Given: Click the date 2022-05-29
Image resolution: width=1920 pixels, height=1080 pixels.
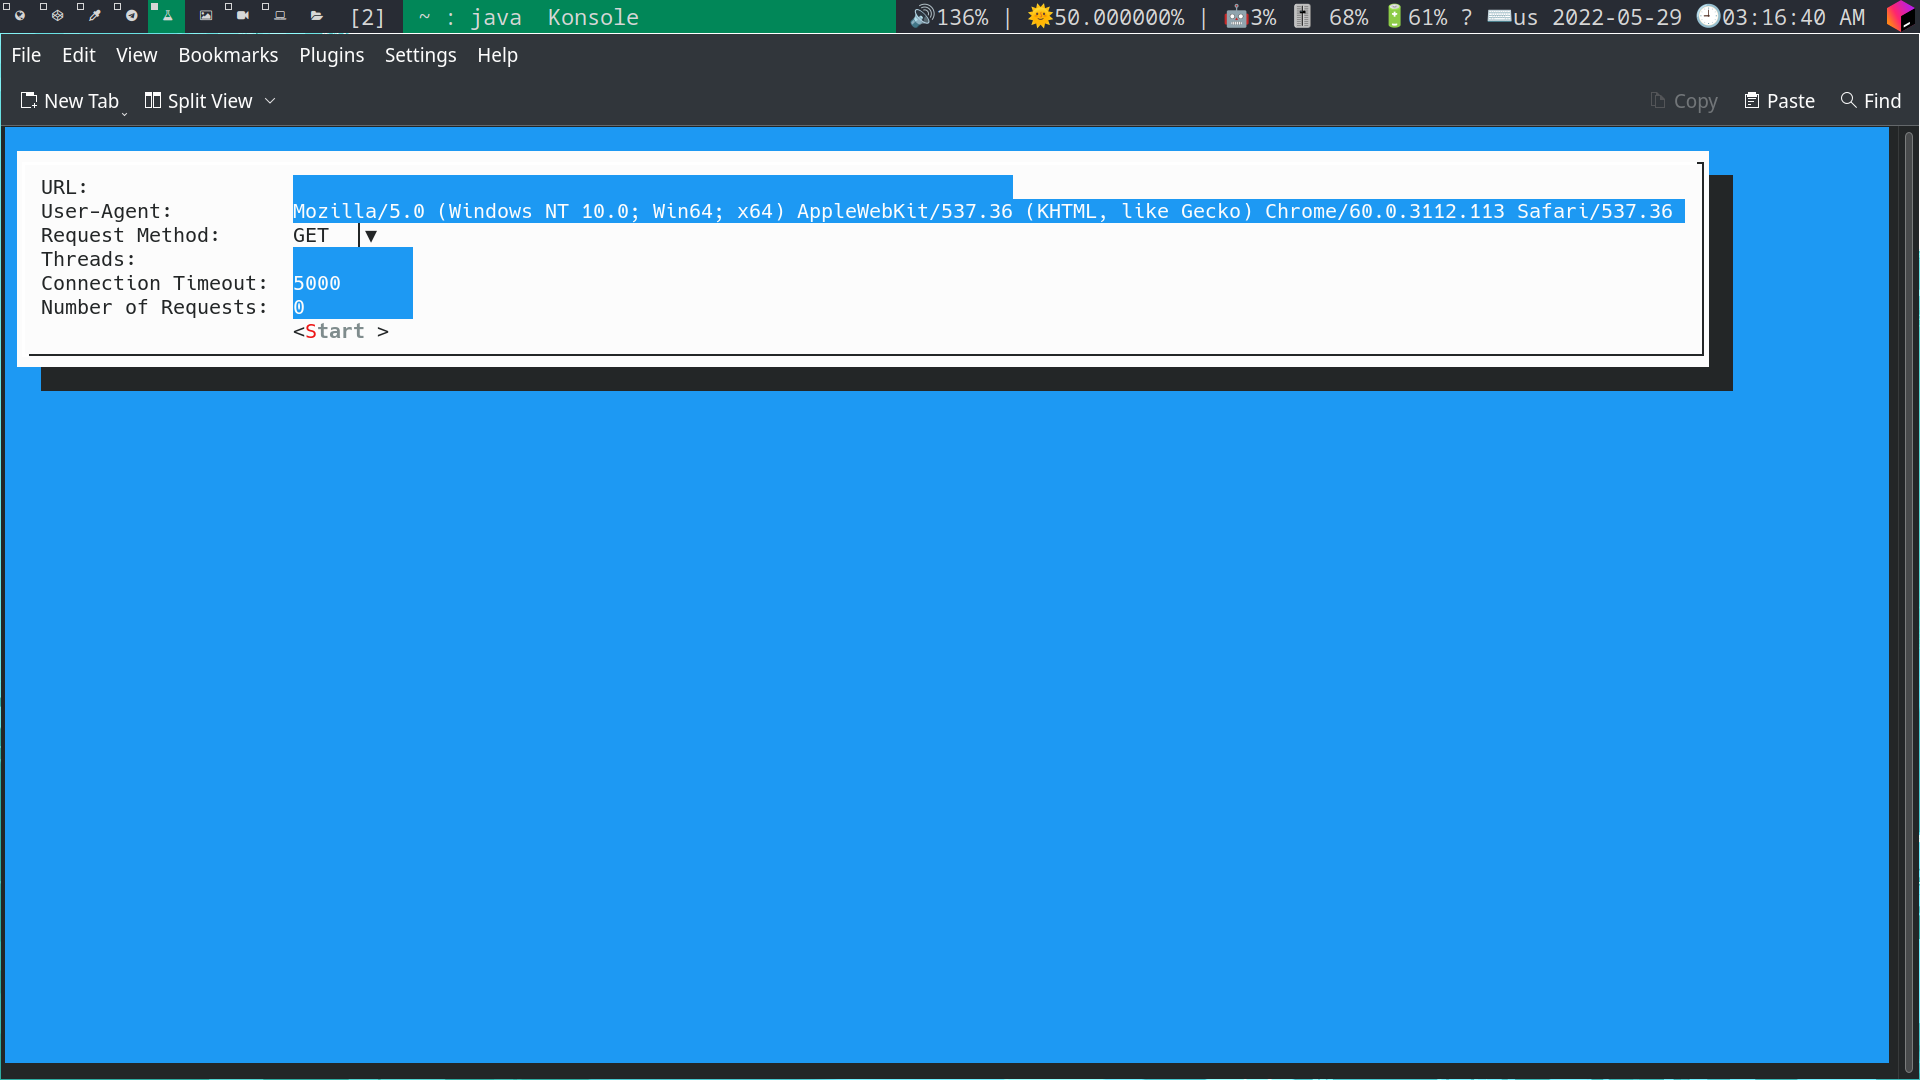Looking at the screenshot, I should 1617,17.
